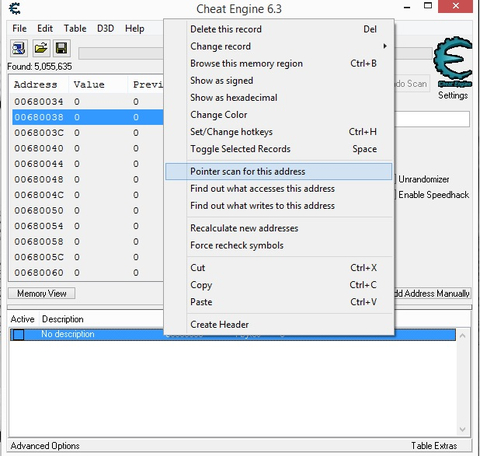The height and width of the screenshot is (456, 480).
Task: Choose Paste from the context menu
Action: [279, 302]
